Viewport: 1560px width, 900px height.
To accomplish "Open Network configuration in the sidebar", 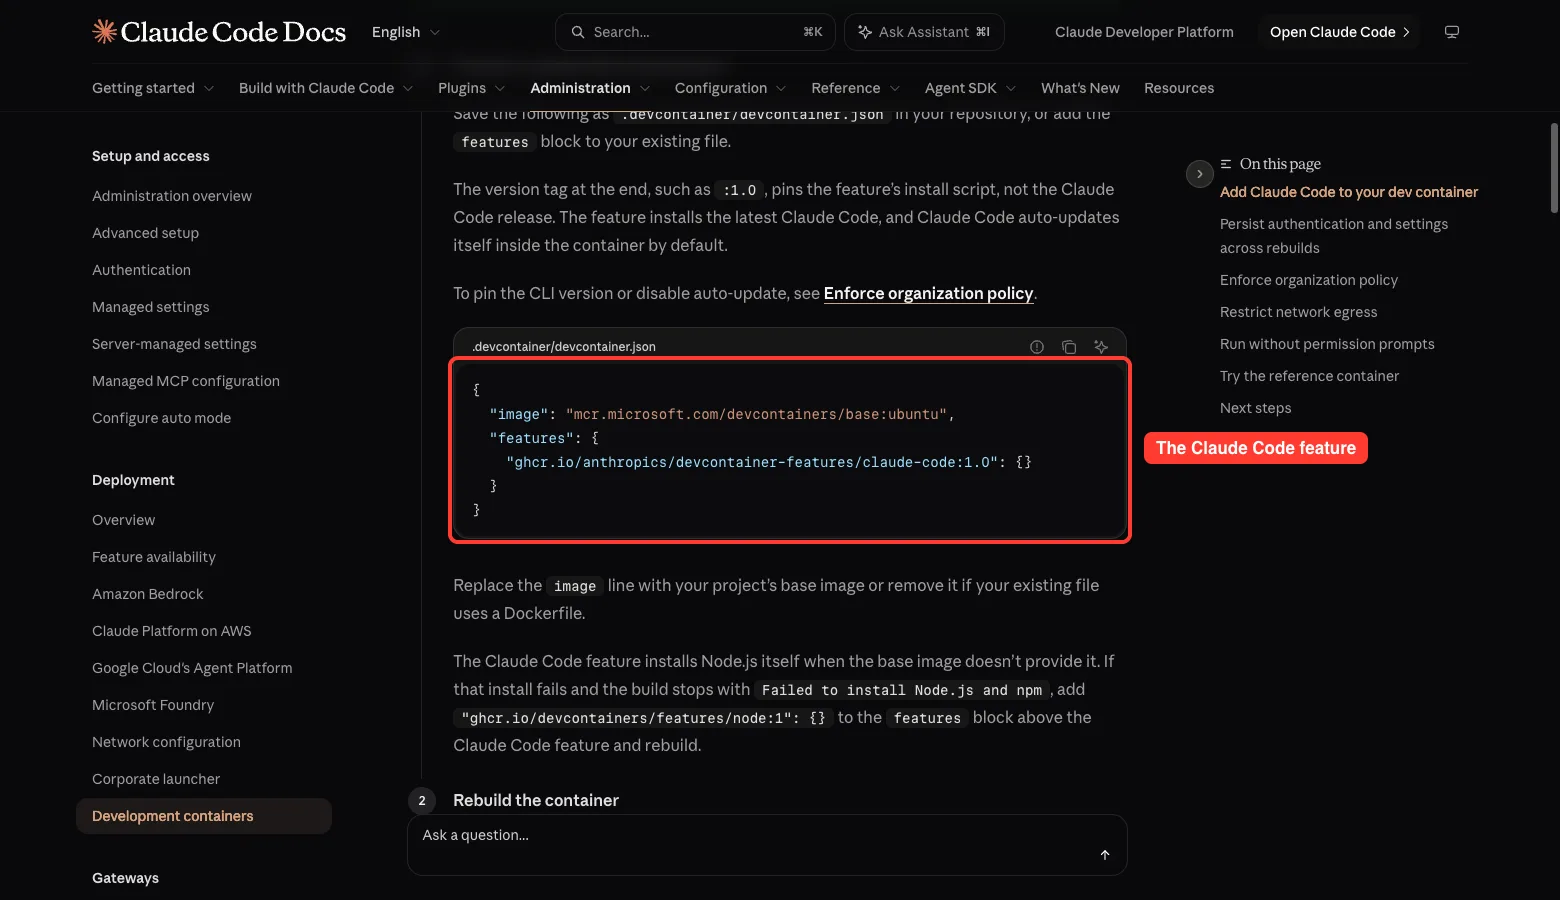I will (x=166, y=742).
